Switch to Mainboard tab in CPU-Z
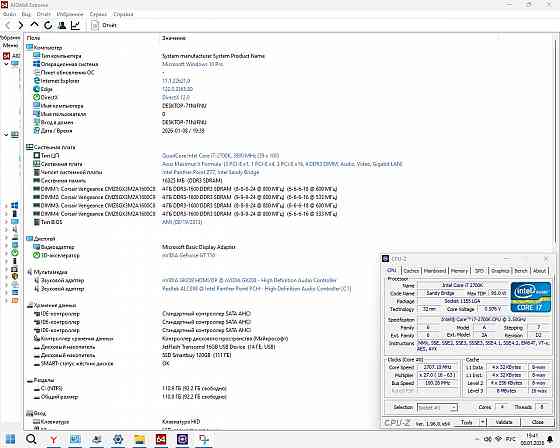This screenshot has height=448, width=560. point(435,271)
